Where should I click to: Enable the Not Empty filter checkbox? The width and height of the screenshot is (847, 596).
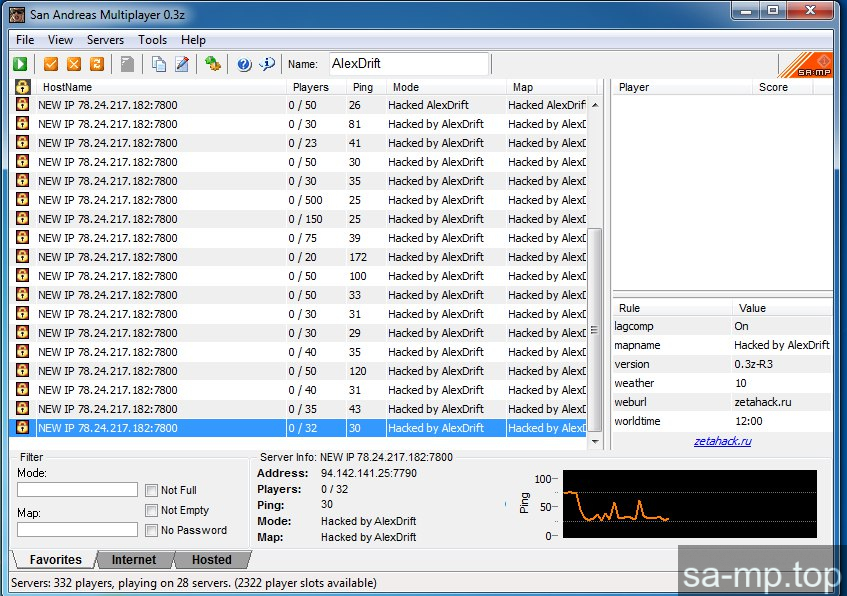pos(152,510)
